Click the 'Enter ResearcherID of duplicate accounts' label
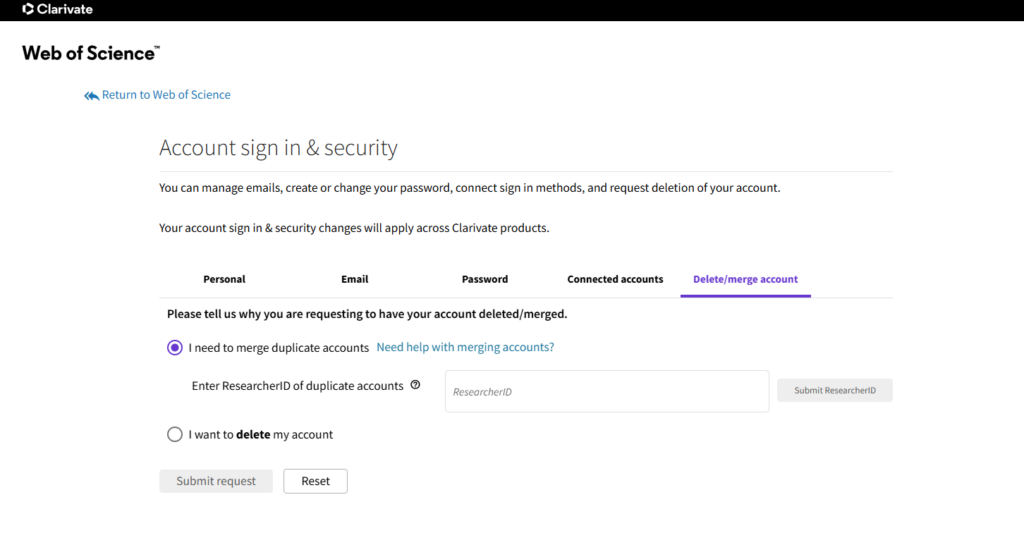Screen dimensions: 1024x533 [x=297, y=385]
